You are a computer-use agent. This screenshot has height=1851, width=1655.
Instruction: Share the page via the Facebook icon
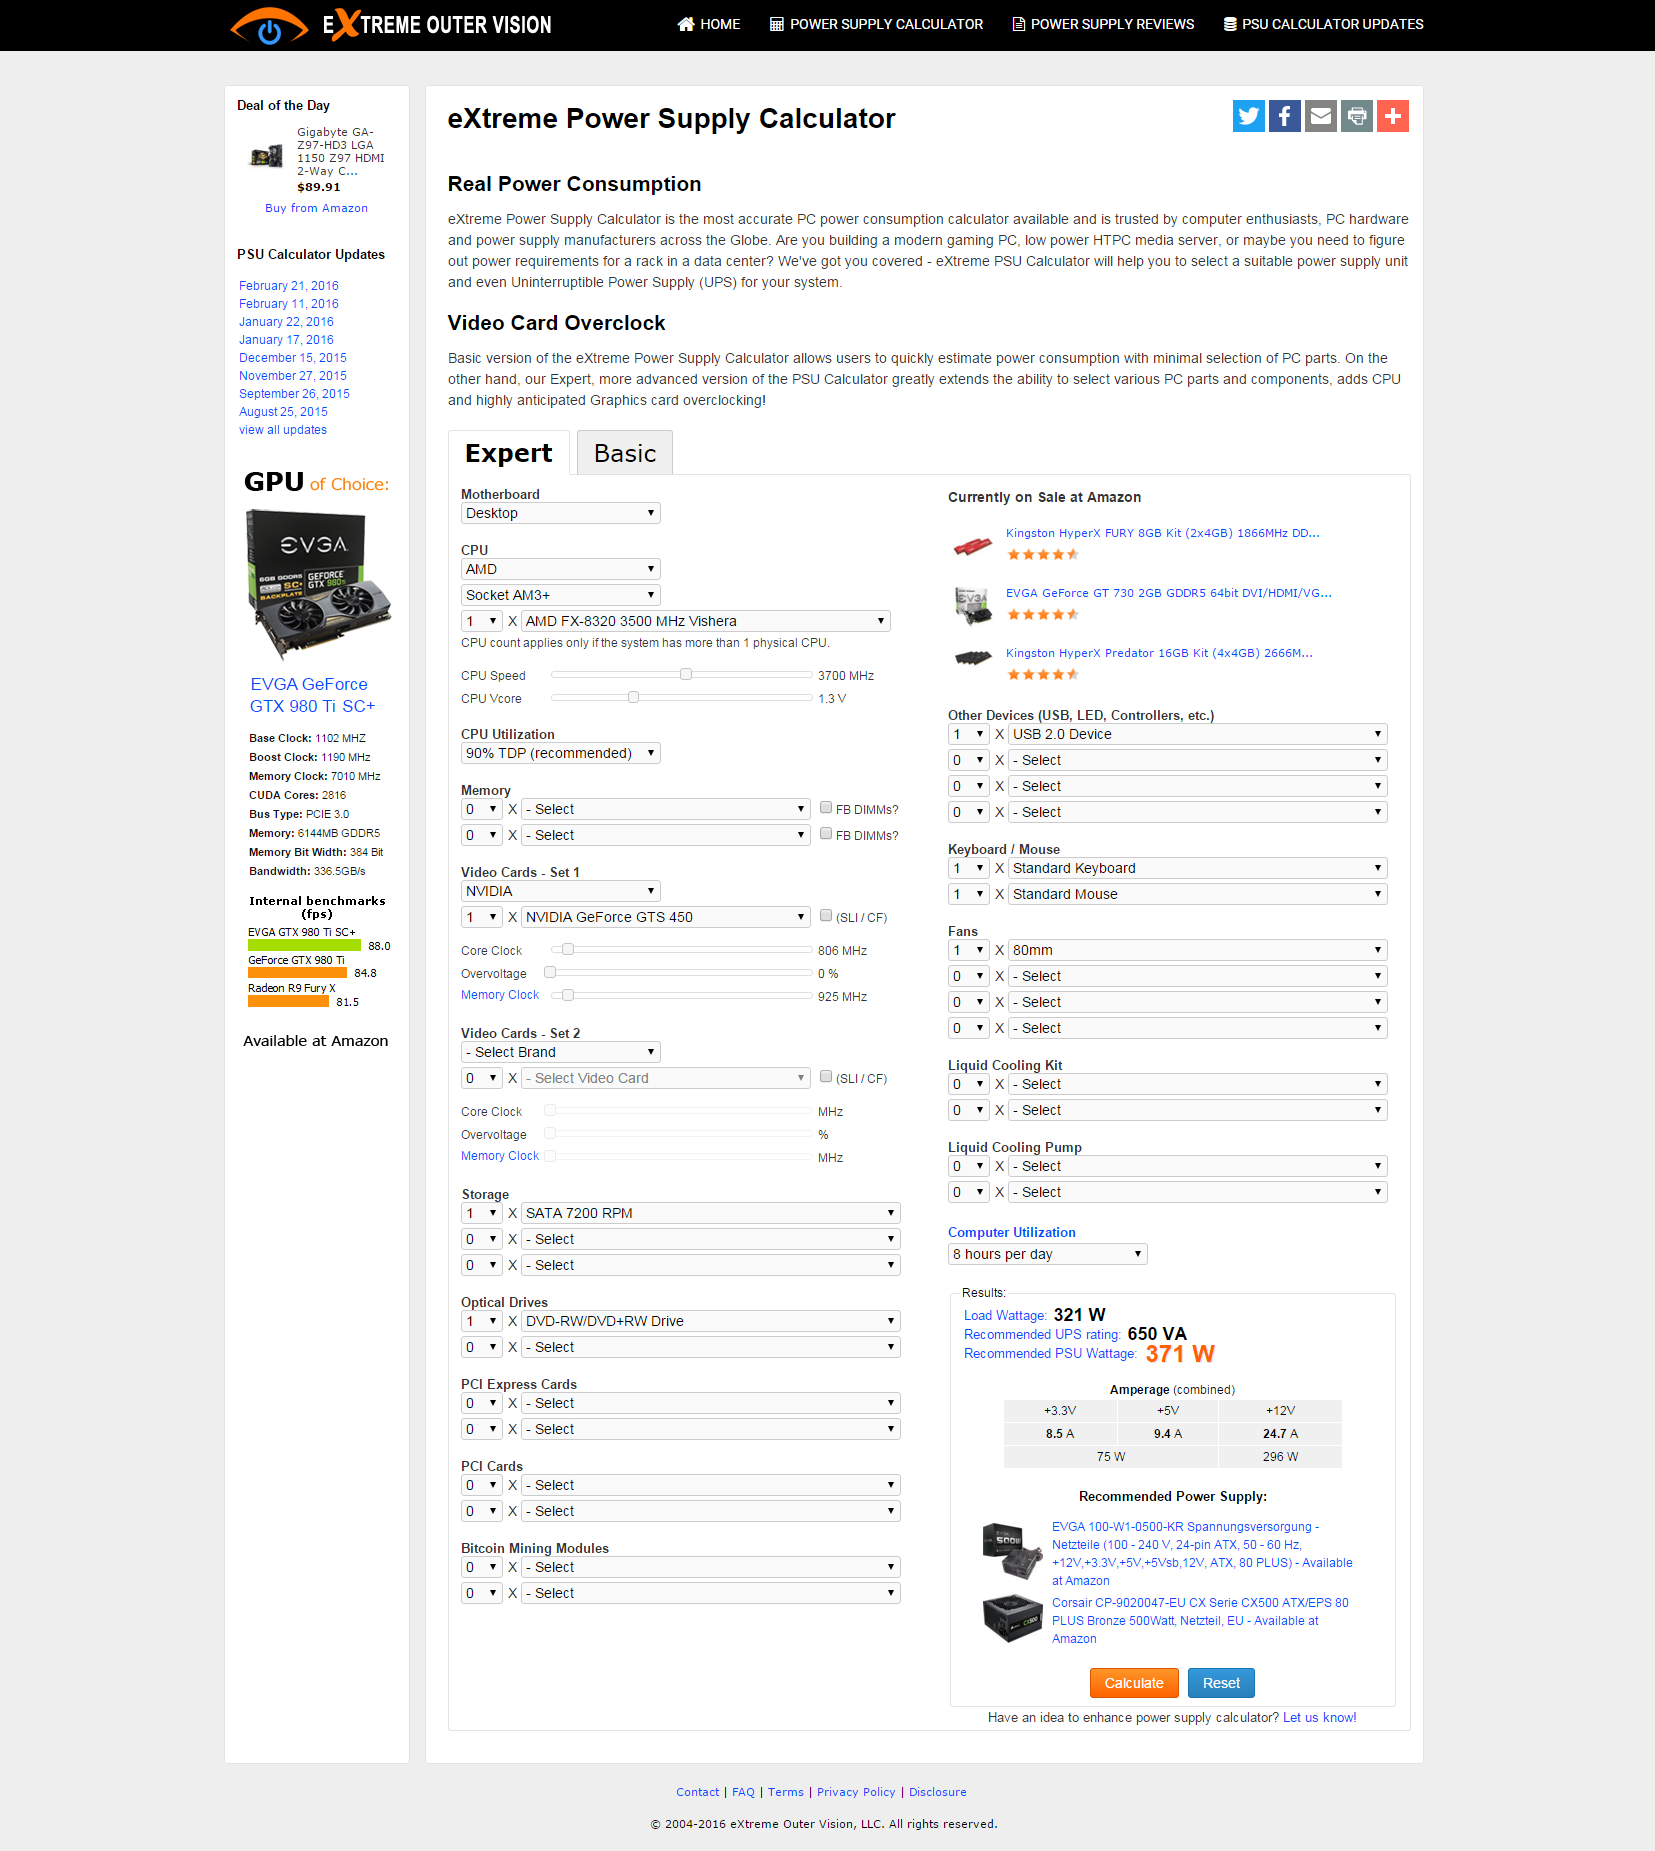click(x=1284, y=116)
